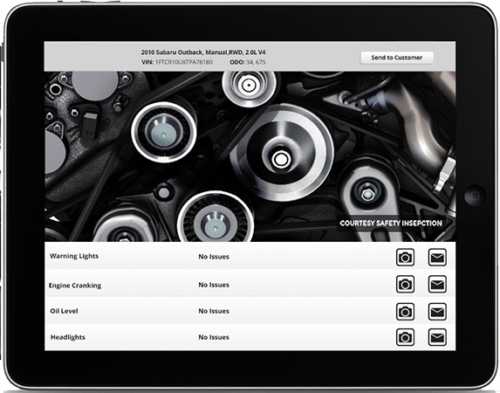This screenshot has height=393, width=500.
Task: Select the Headlights label
Action: click(68, 337)
